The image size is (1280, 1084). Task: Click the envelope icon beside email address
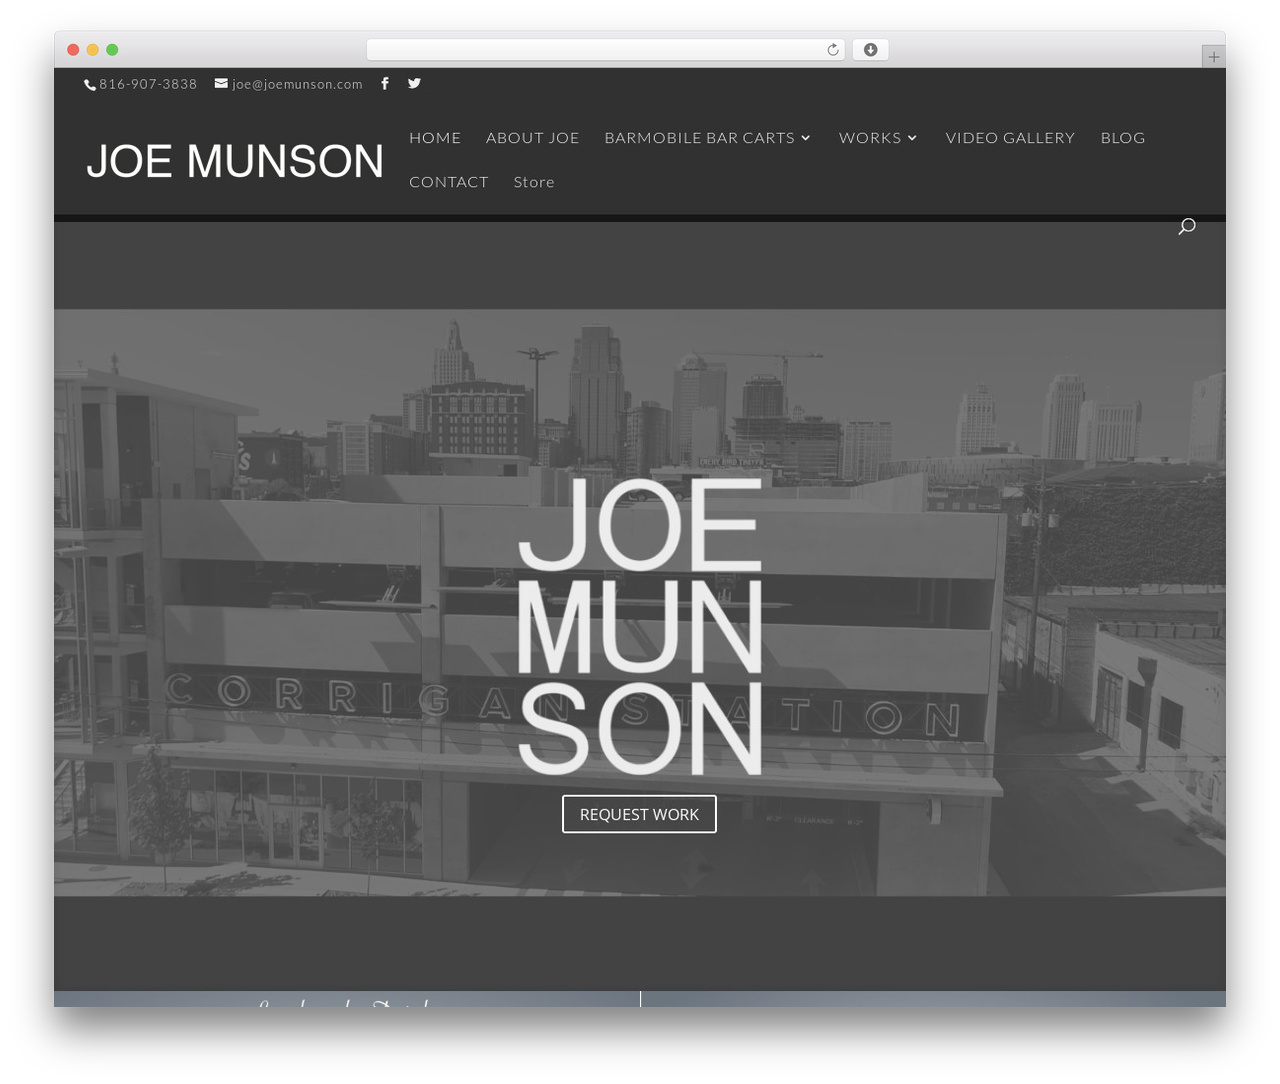(221, 84)
